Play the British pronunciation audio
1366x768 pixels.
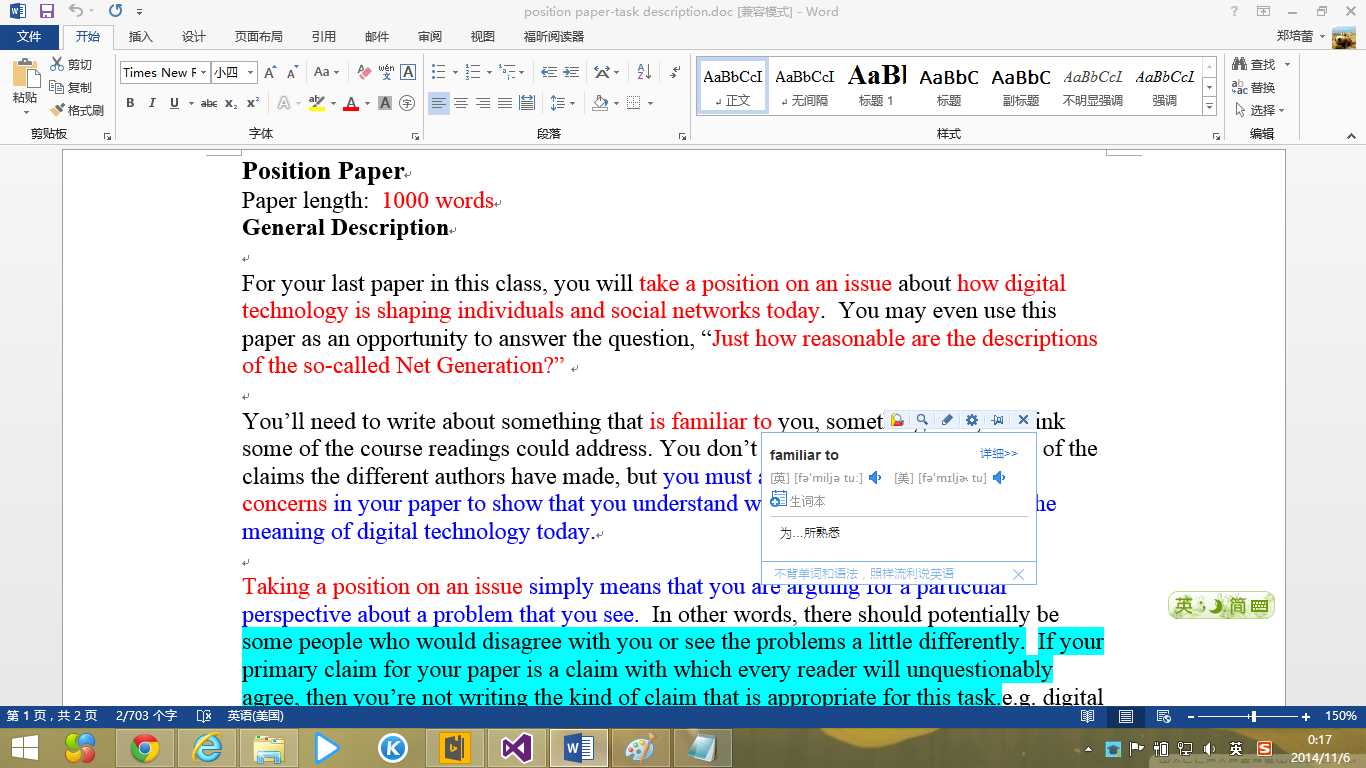875,478
